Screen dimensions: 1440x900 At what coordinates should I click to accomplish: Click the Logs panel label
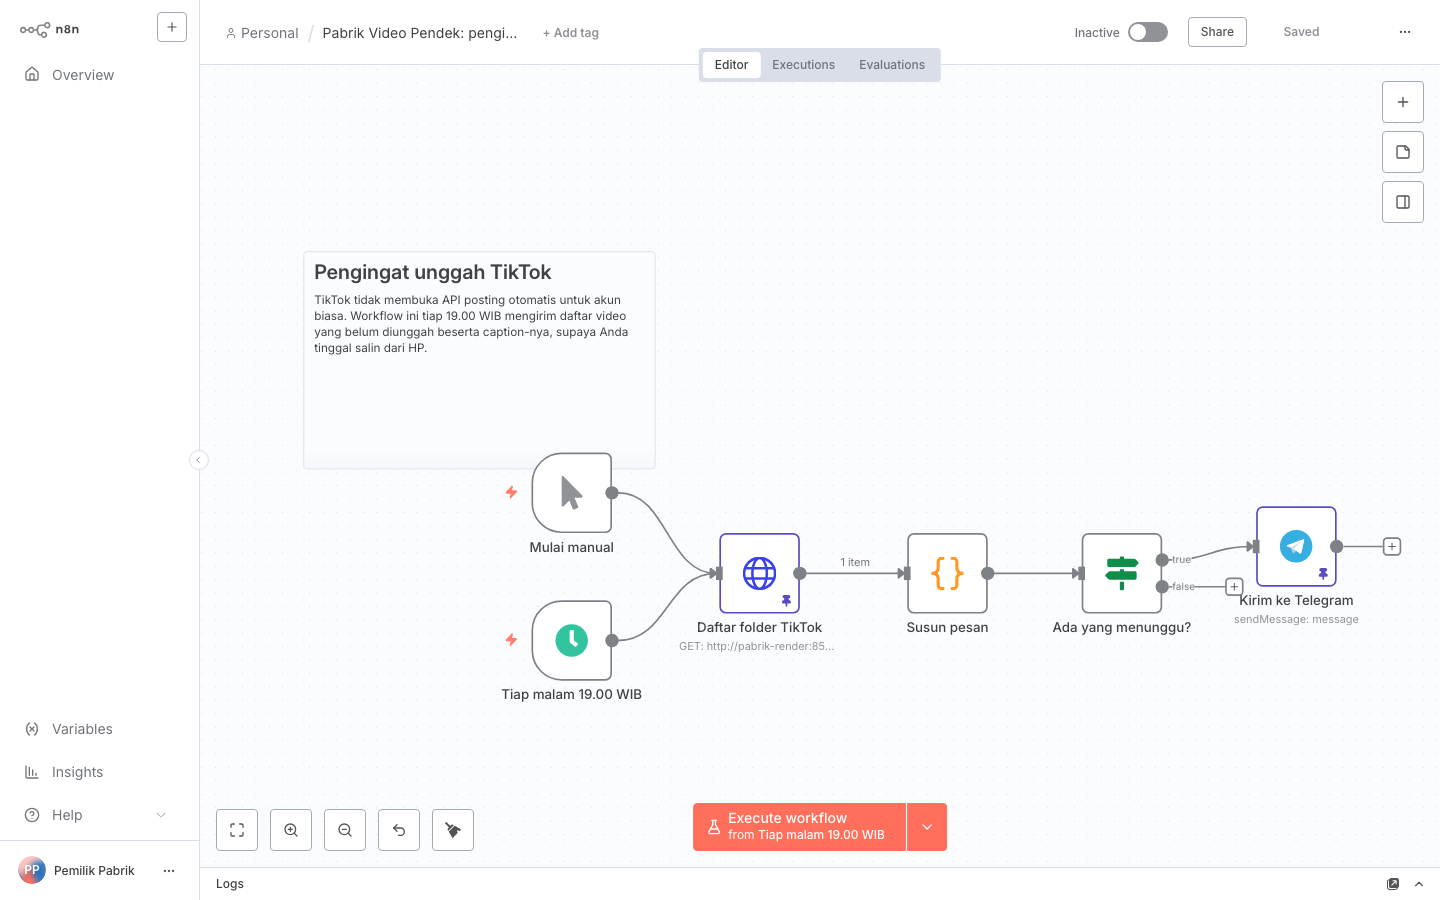tap(230, 884)
